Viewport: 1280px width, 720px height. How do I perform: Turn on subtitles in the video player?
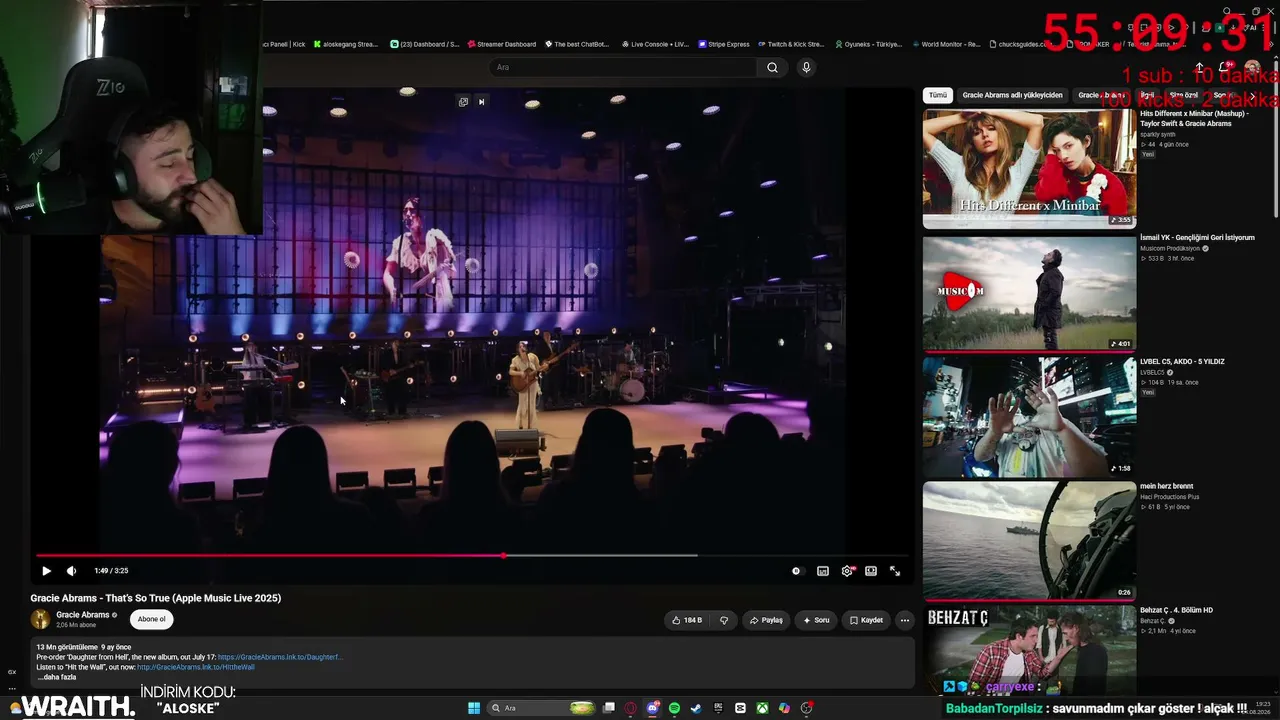click(x=823, y=571)
